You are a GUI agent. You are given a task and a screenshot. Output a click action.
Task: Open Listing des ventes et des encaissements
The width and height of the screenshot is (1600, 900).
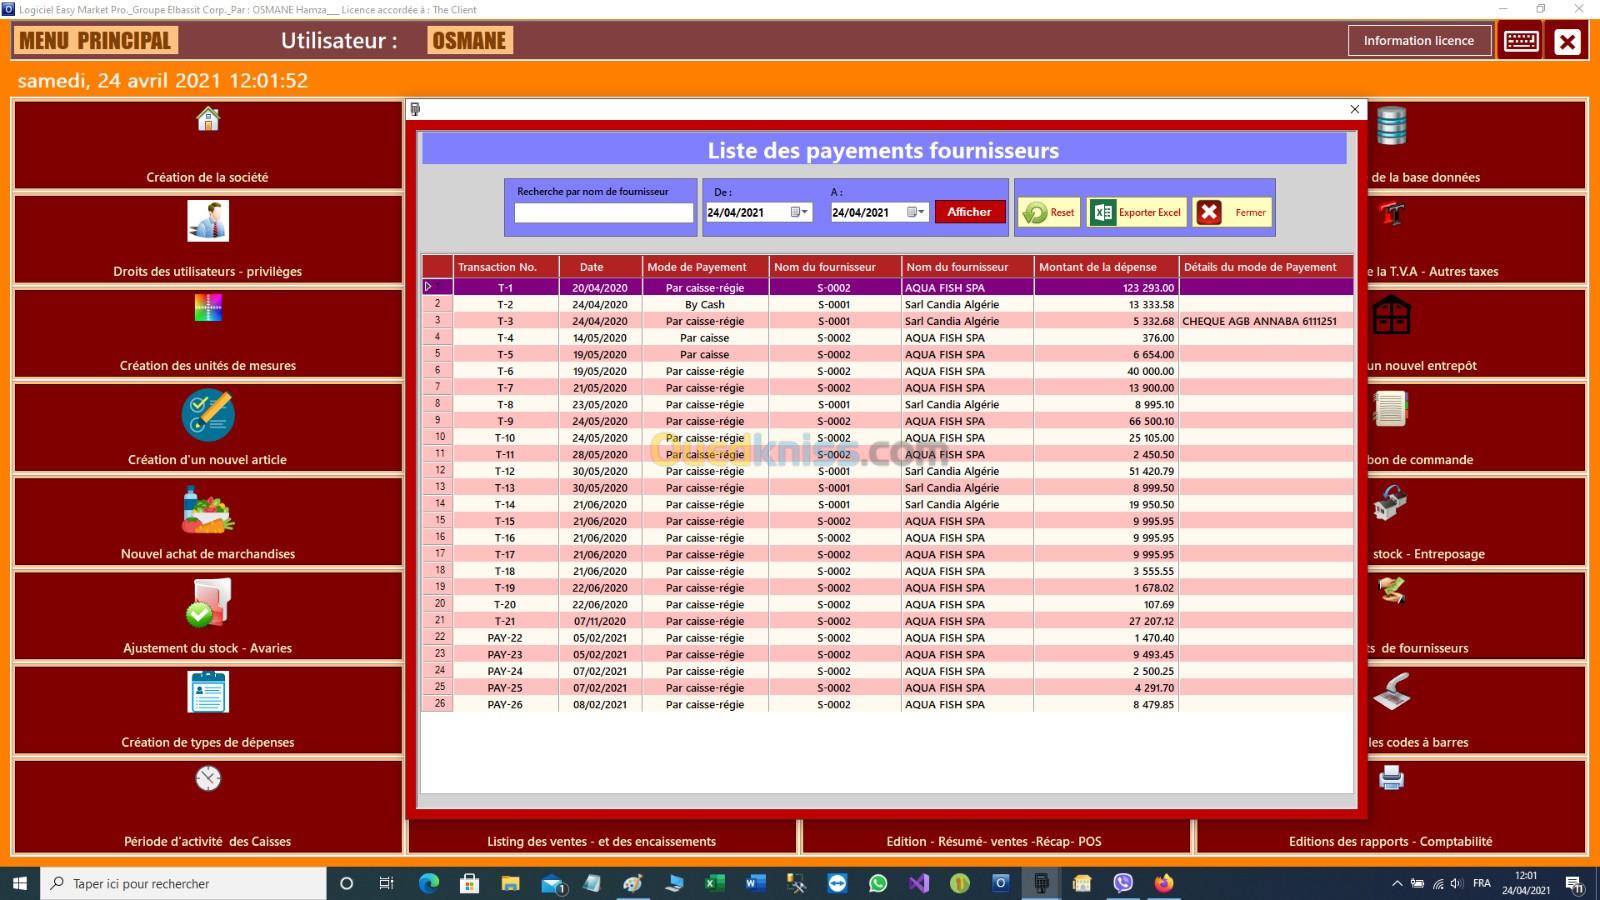601,841
